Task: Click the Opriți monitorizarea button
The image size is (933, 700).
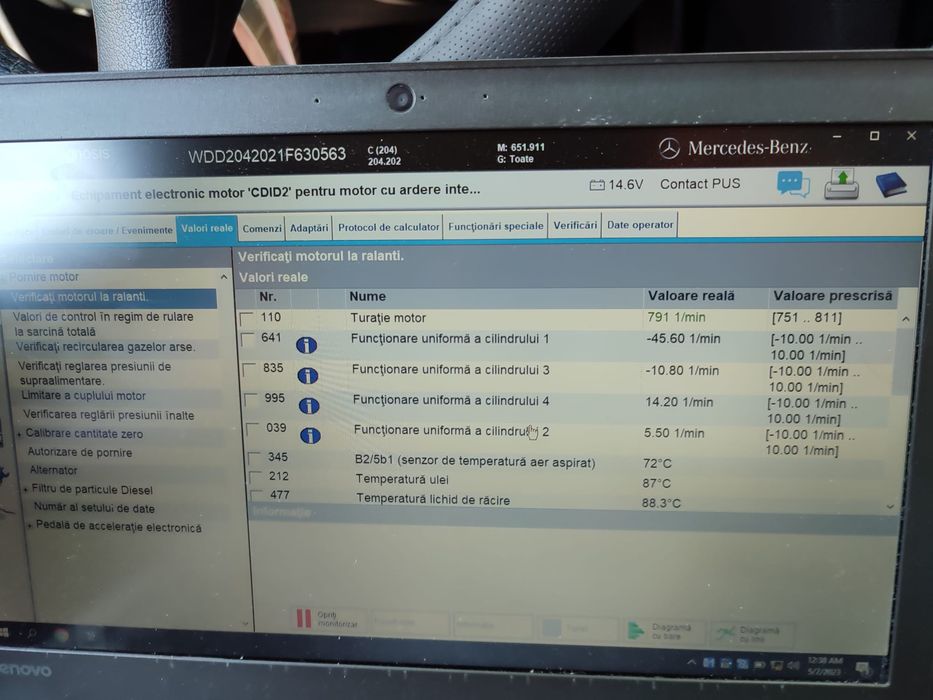Action: point(328,619)
